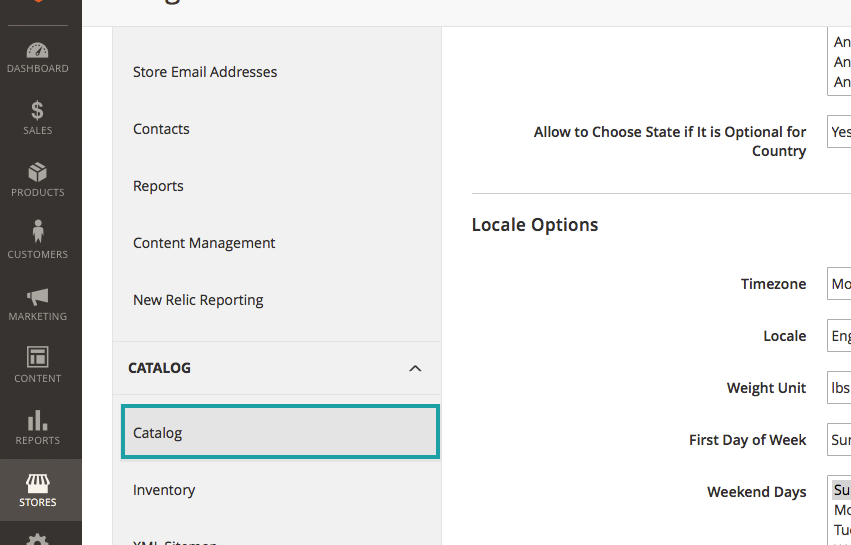
Task: Click the Sales dollar icon
Action: coord(38,111)
